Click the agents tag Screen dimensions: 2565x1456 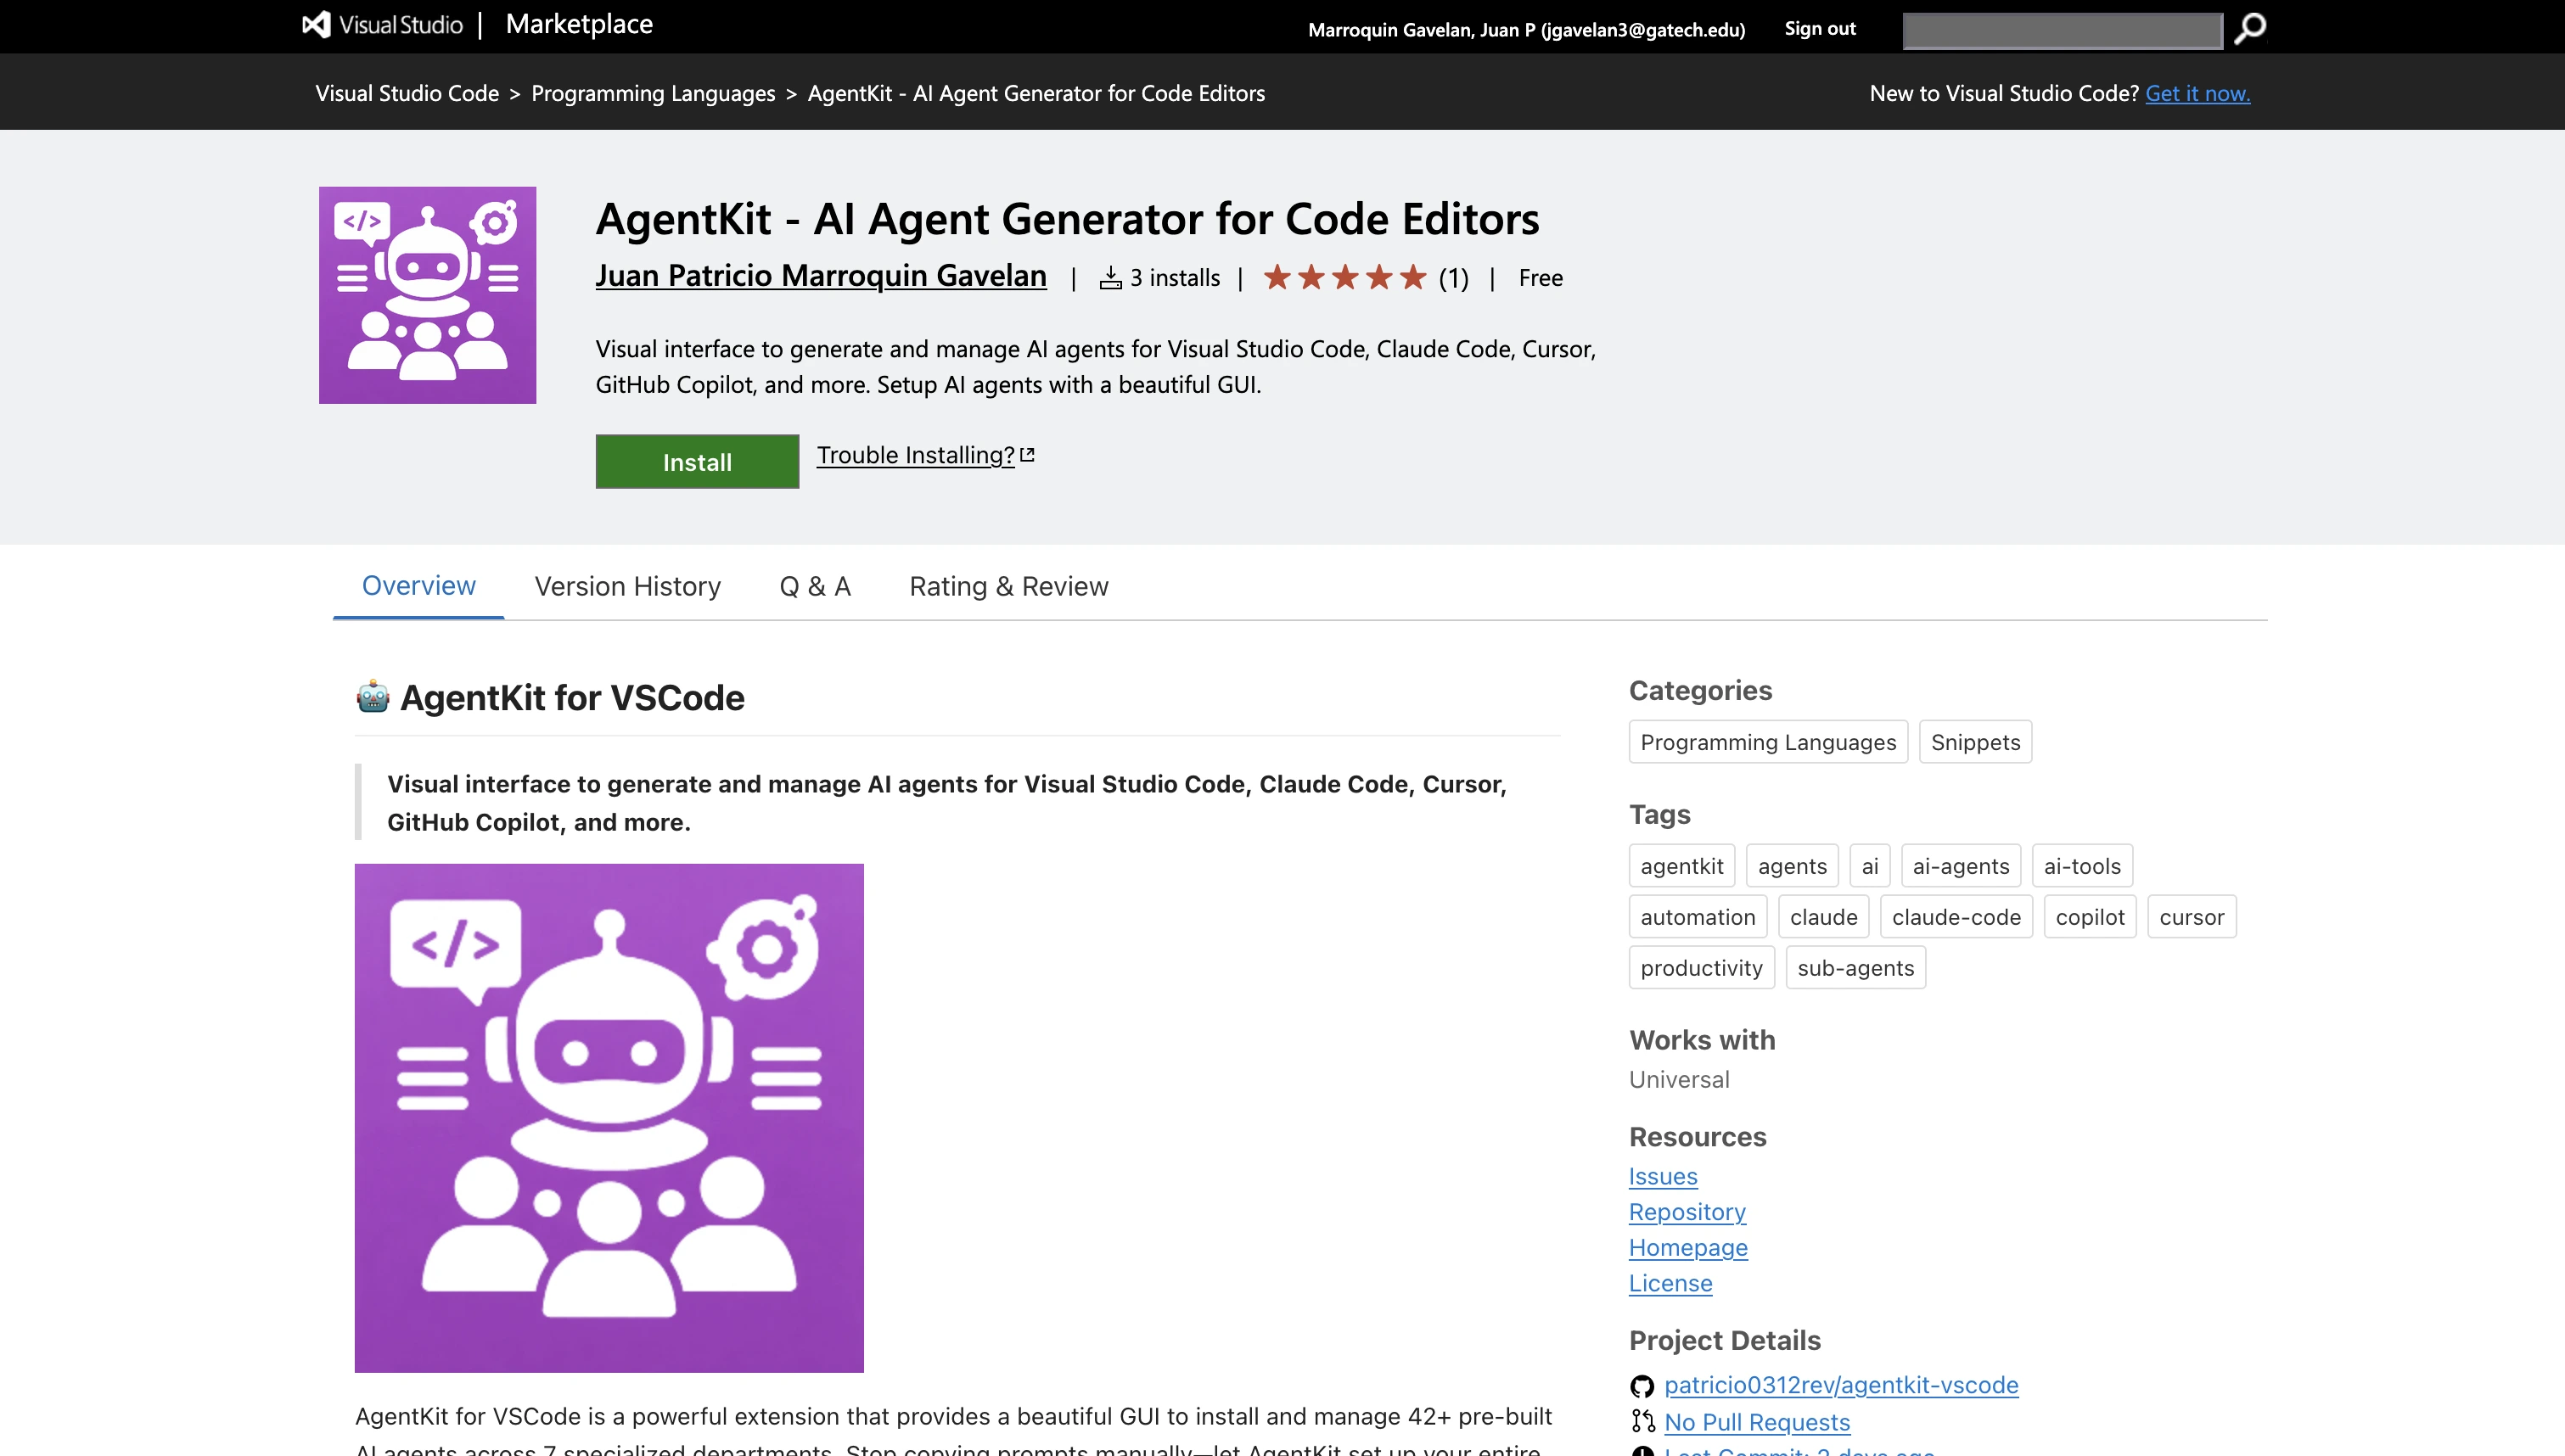(x=1792, y=866)
